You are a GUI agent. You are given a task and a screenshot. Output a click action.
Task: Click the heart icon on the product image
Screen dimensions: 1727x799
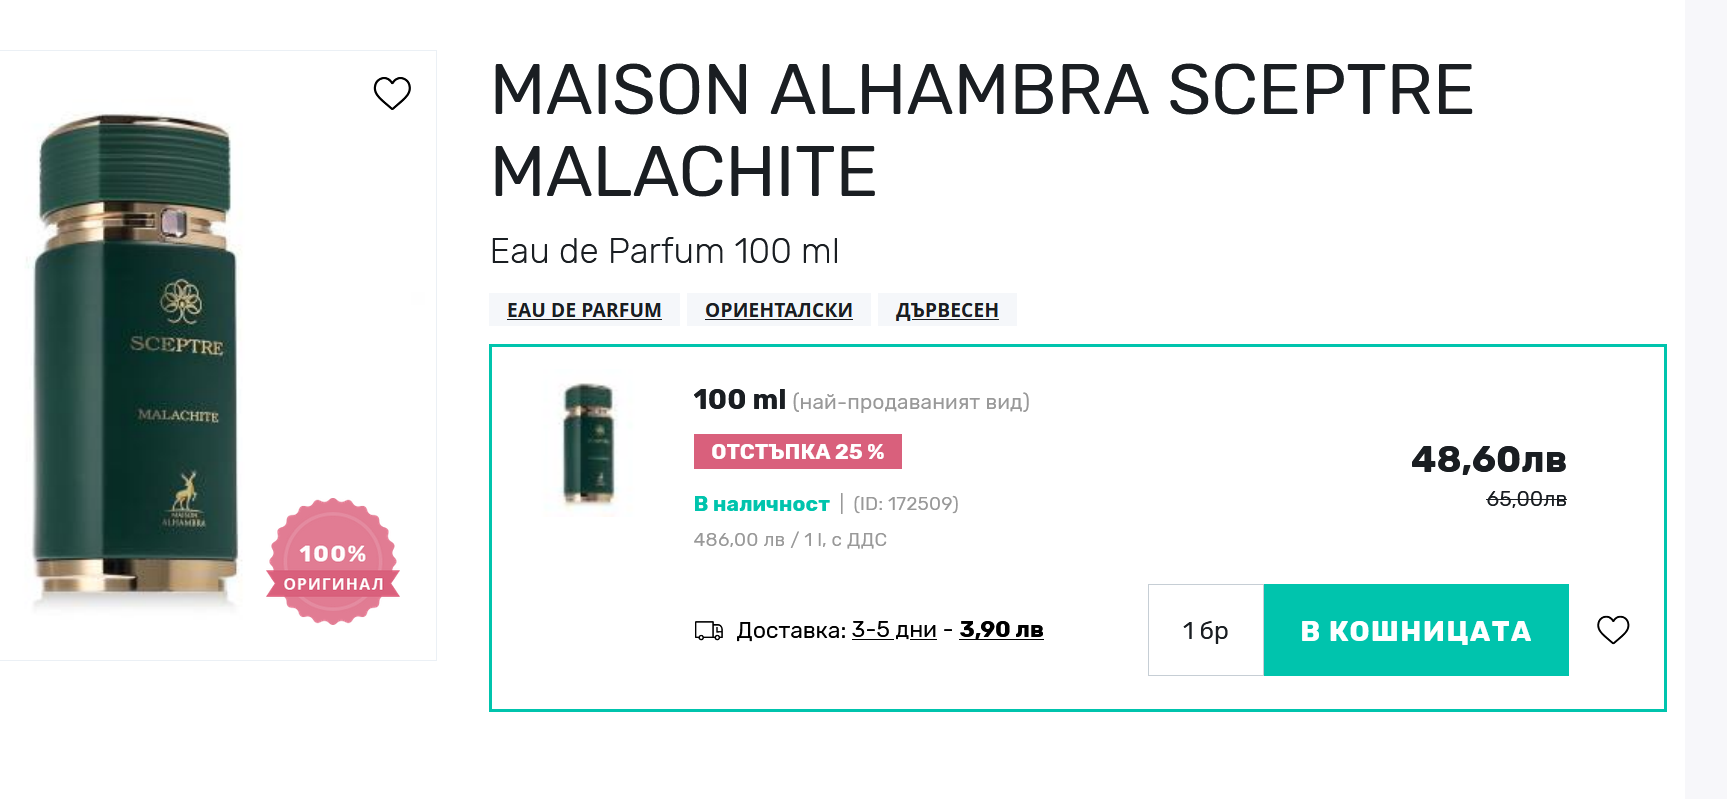point(392,93)
